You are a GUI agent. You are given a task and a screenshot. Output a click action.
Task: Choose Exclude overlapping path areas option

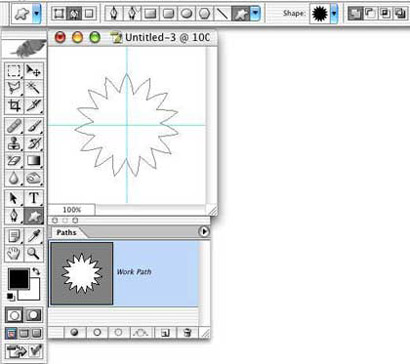[x=400, y=13]
